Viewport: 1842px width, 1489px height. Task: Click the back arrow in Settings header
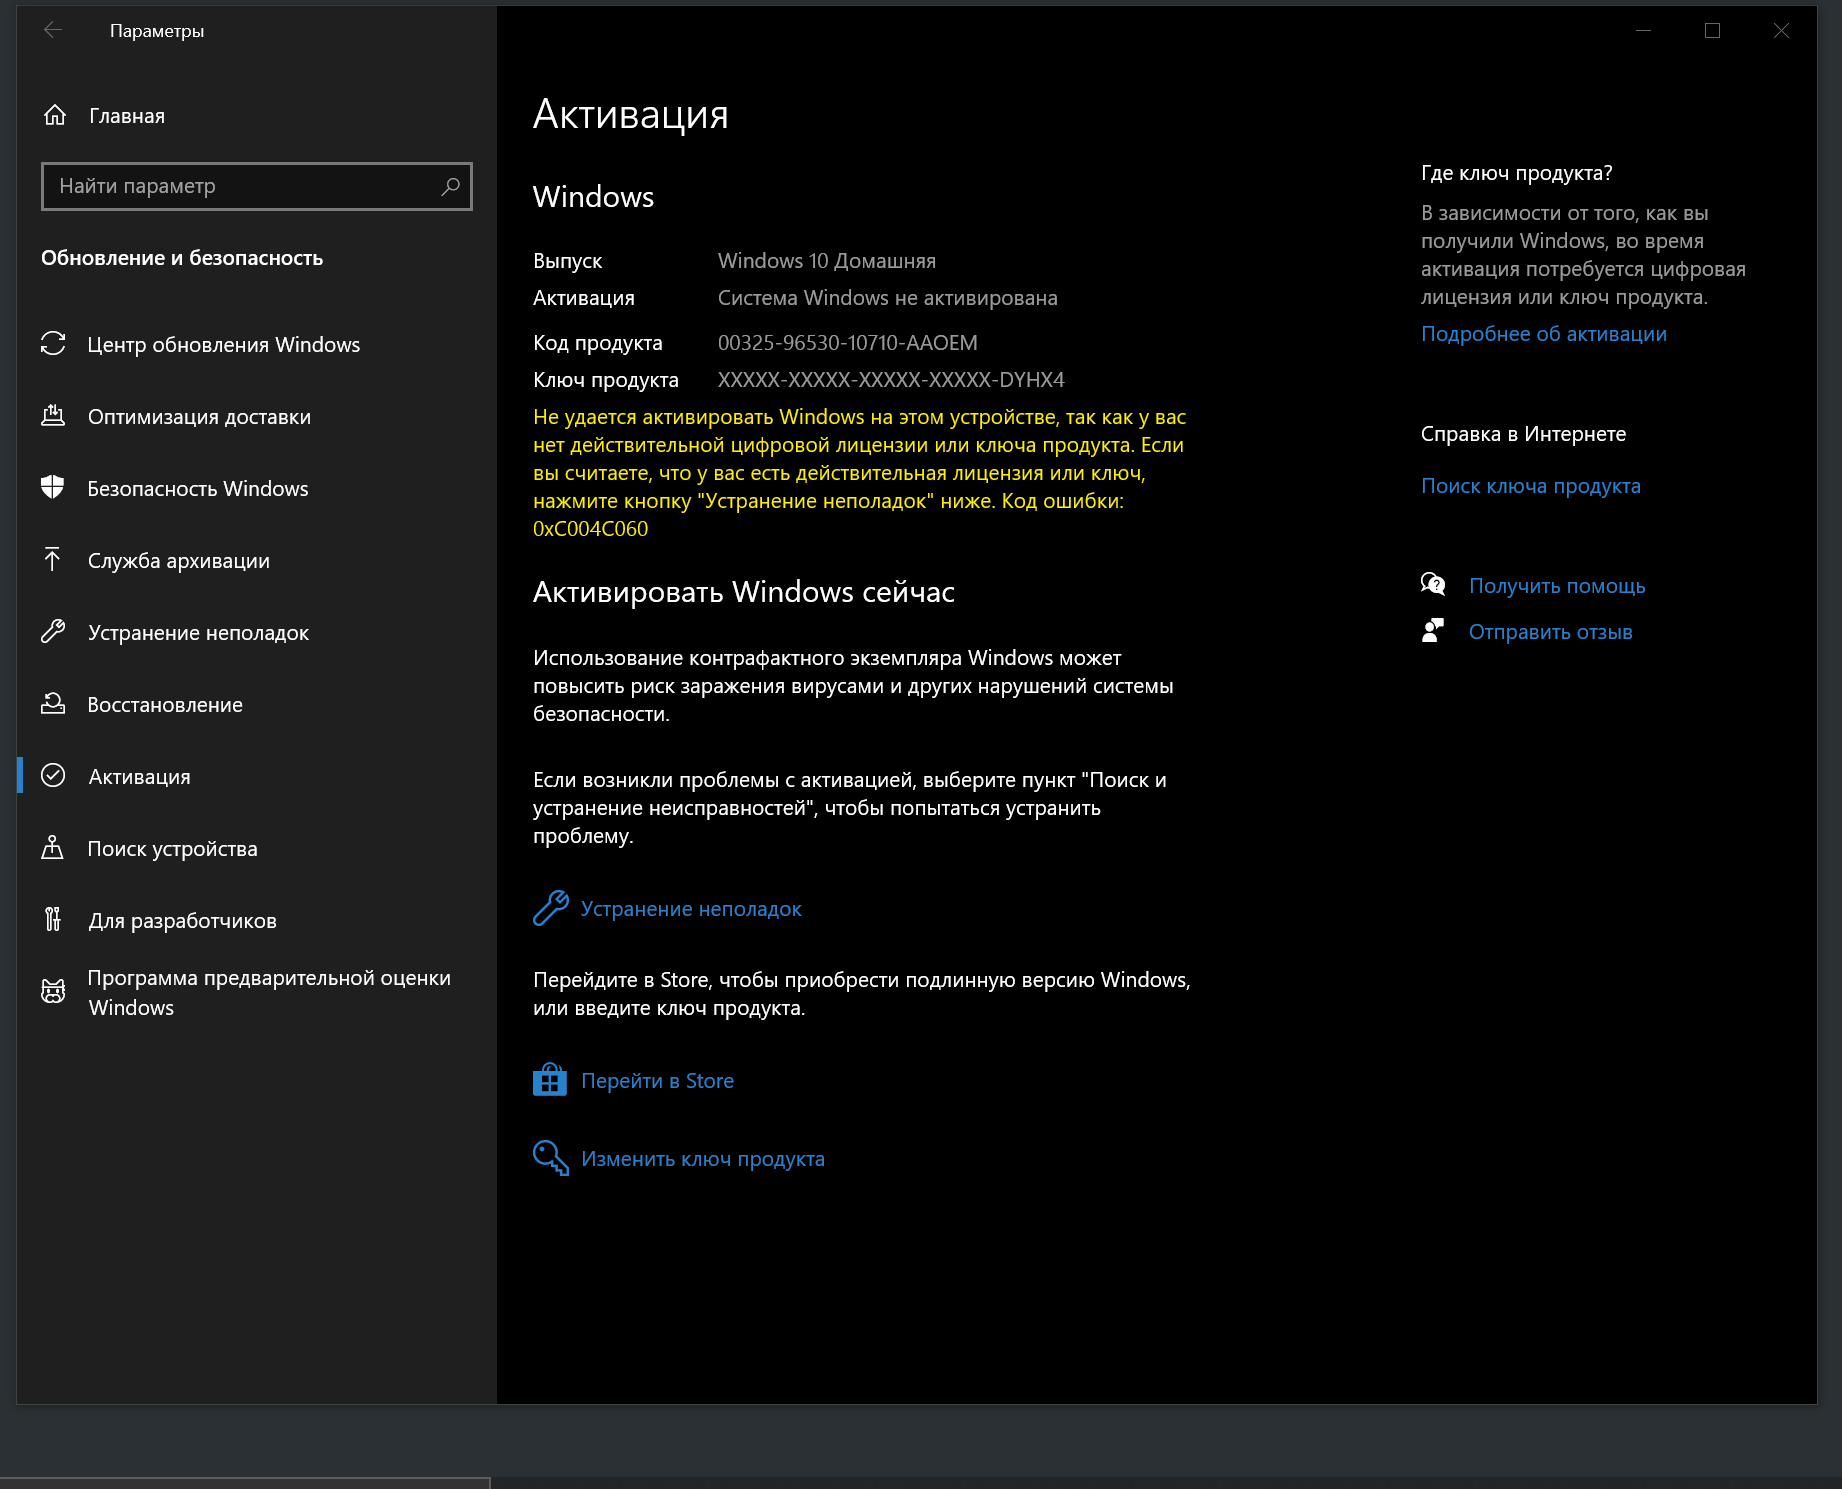pos(53,30)
